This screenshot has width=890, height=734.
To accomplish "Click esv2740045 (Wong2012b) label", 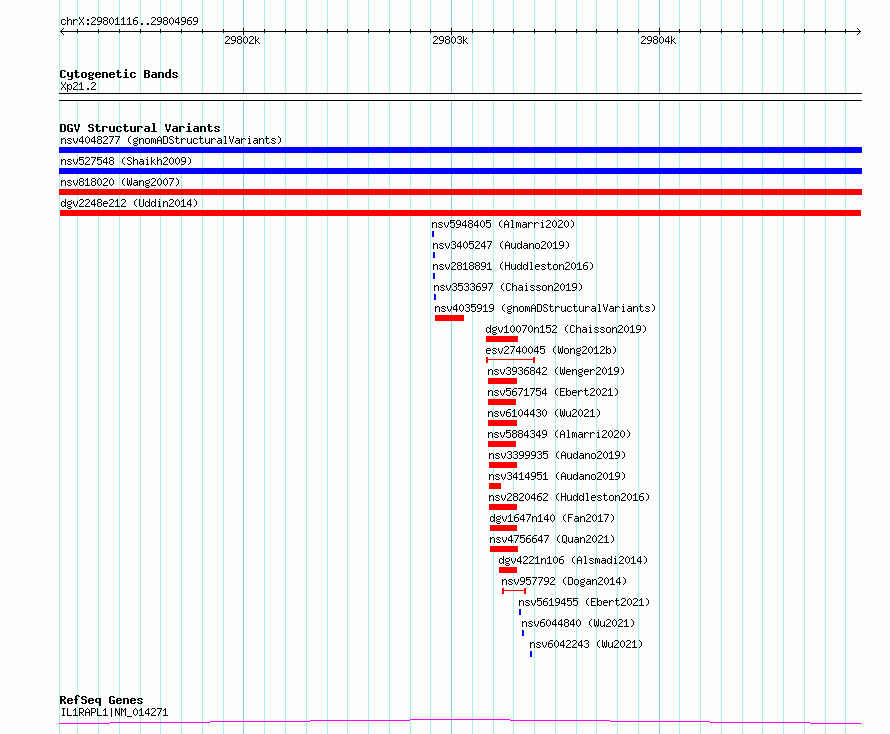I will (x=551, y=350).
